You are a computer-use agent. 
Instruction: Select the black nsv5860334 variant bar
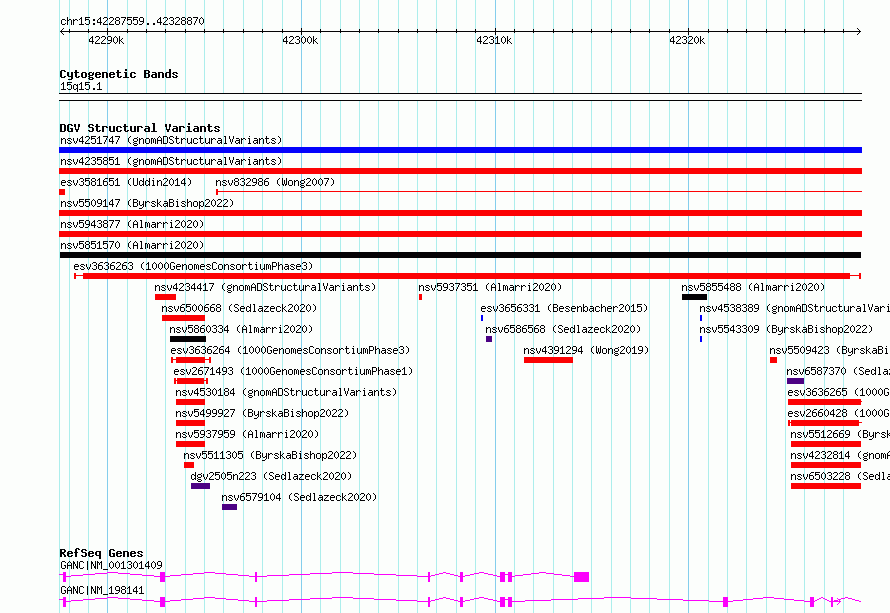click(x=188, y=339)
